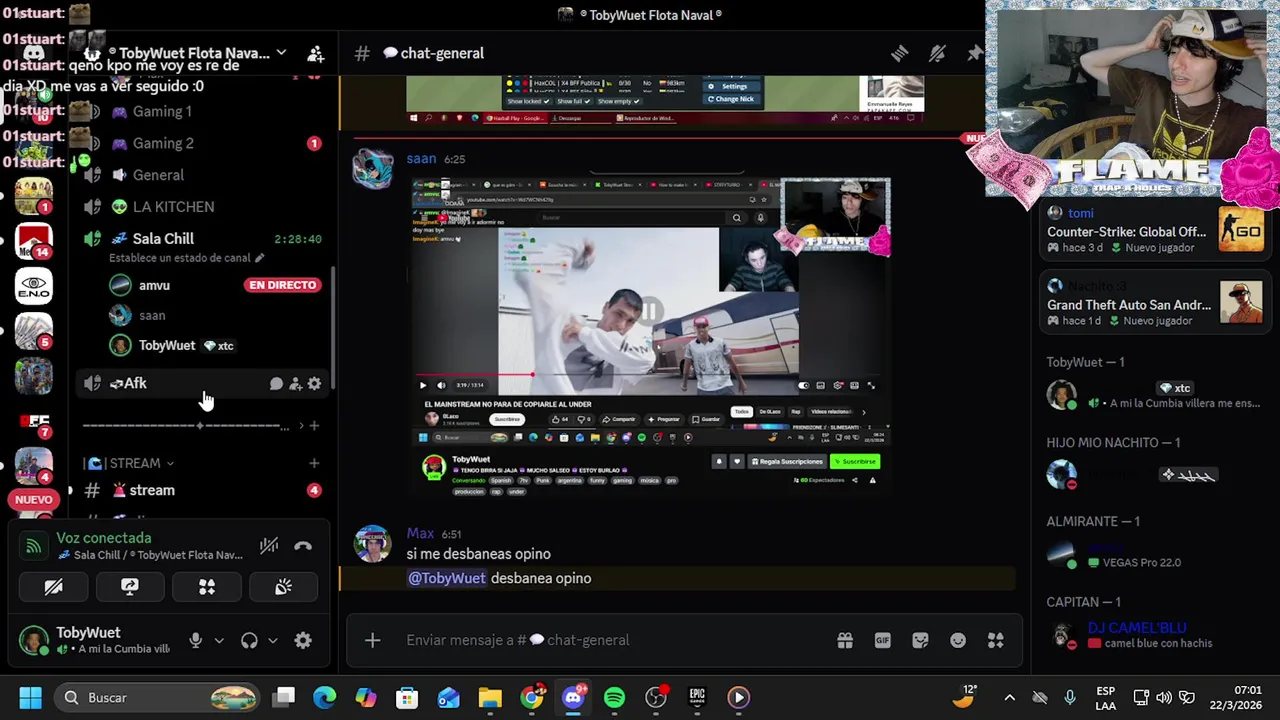This screenshot has height=720, width=1280.
Task: Expand headphone output options arrow
Action: (272, 641)
